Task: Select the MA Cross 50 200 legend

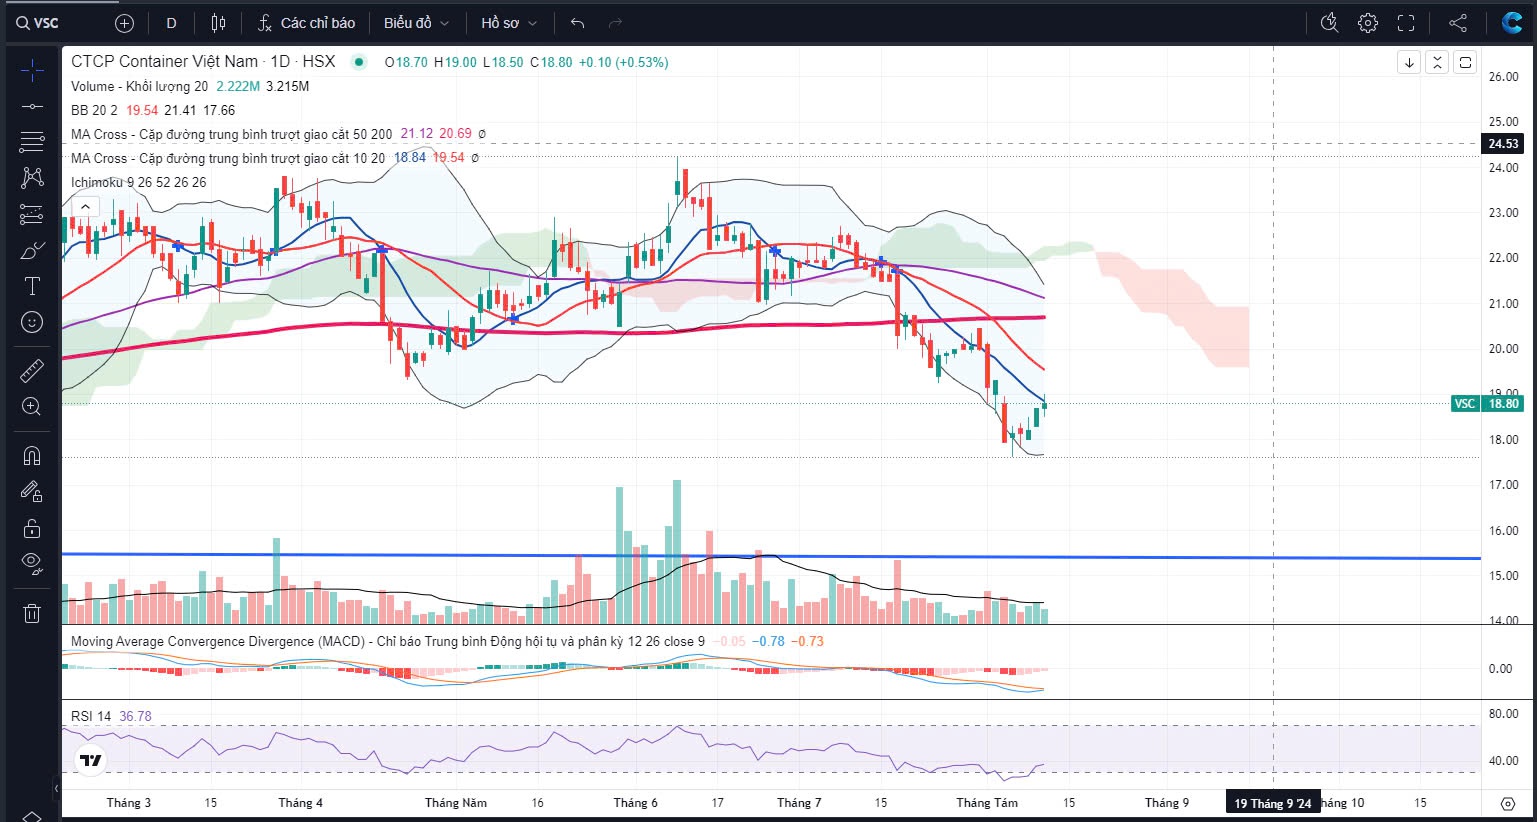Action: point(231,134)
